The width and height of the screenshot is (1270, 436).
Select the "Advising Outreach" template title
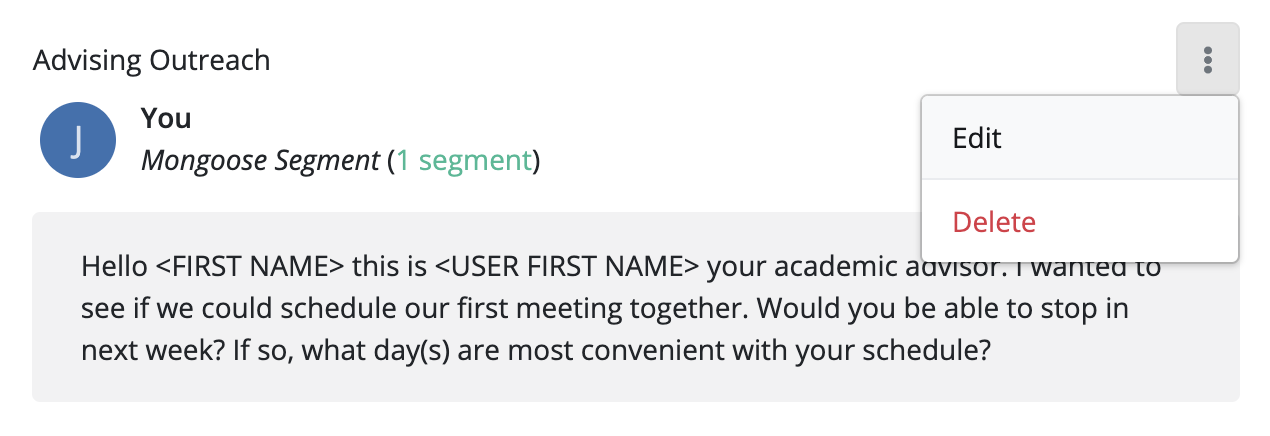tap(151, 60)
